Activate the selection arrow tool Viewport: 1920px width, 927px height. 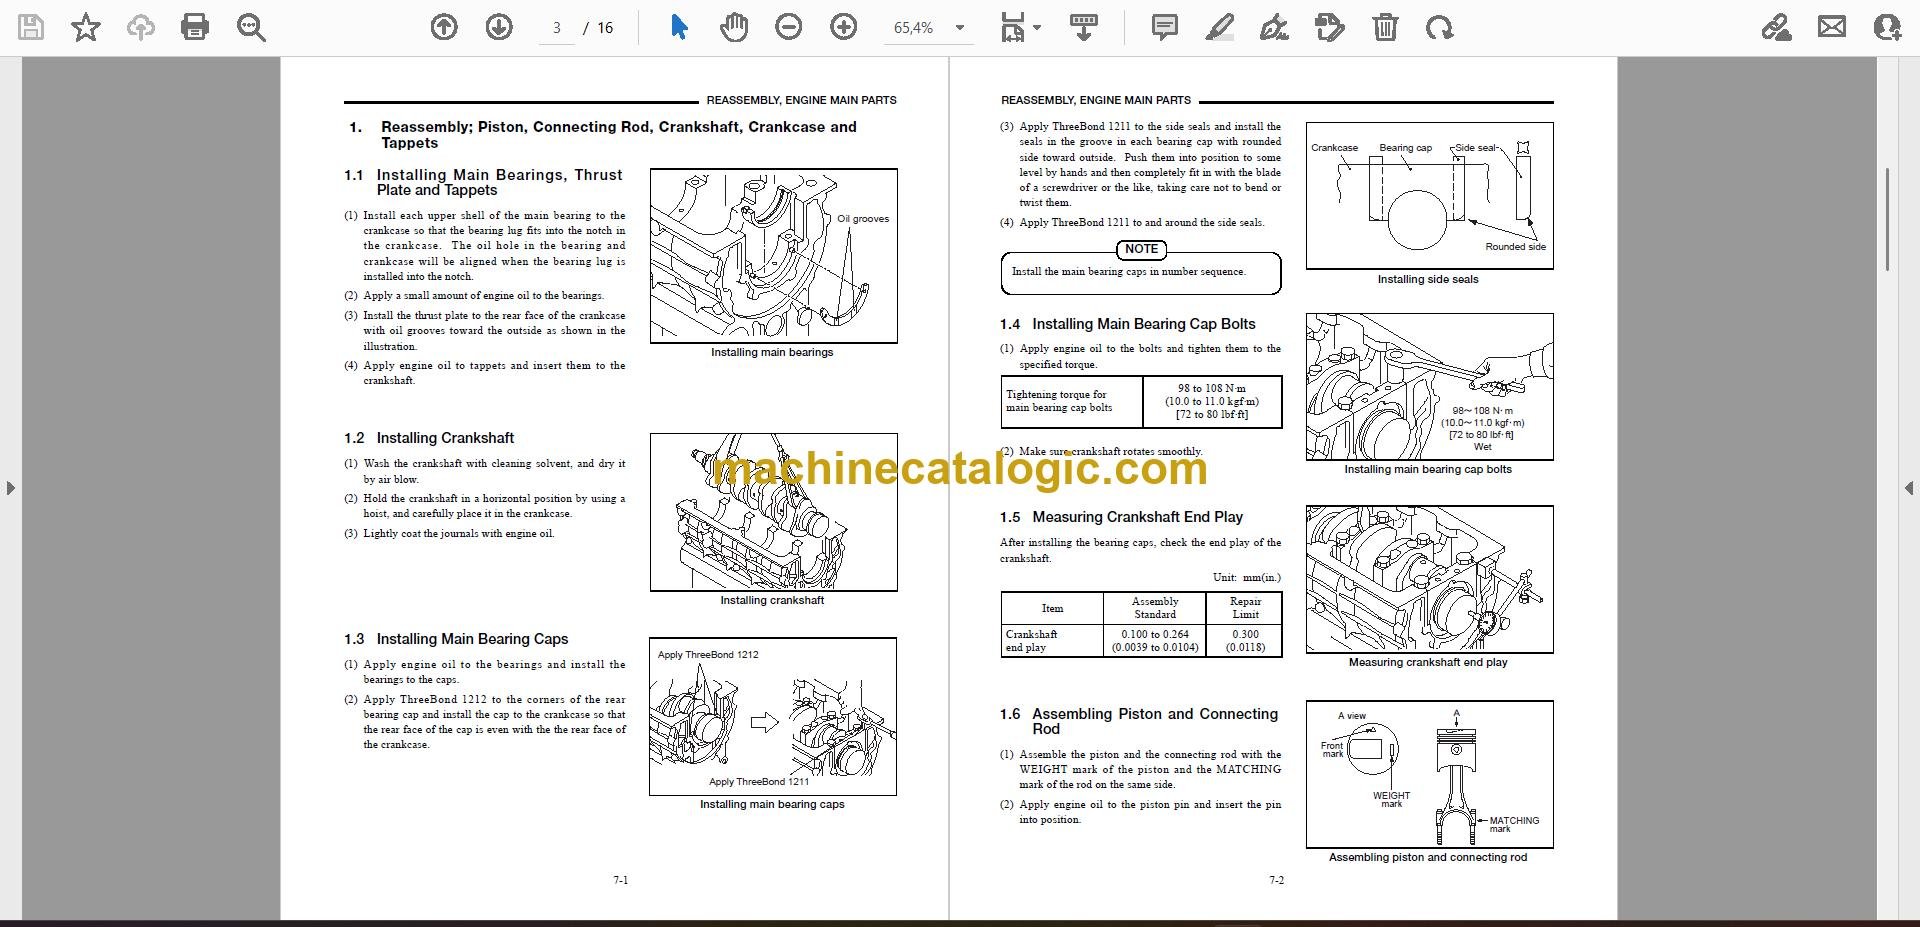pos(679,28)
